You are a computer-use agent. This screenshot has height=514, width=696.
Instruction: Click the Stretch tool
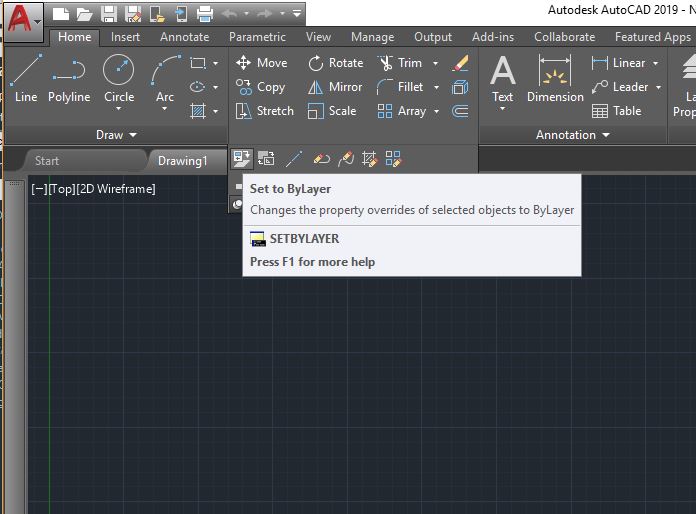click(265, 111)
